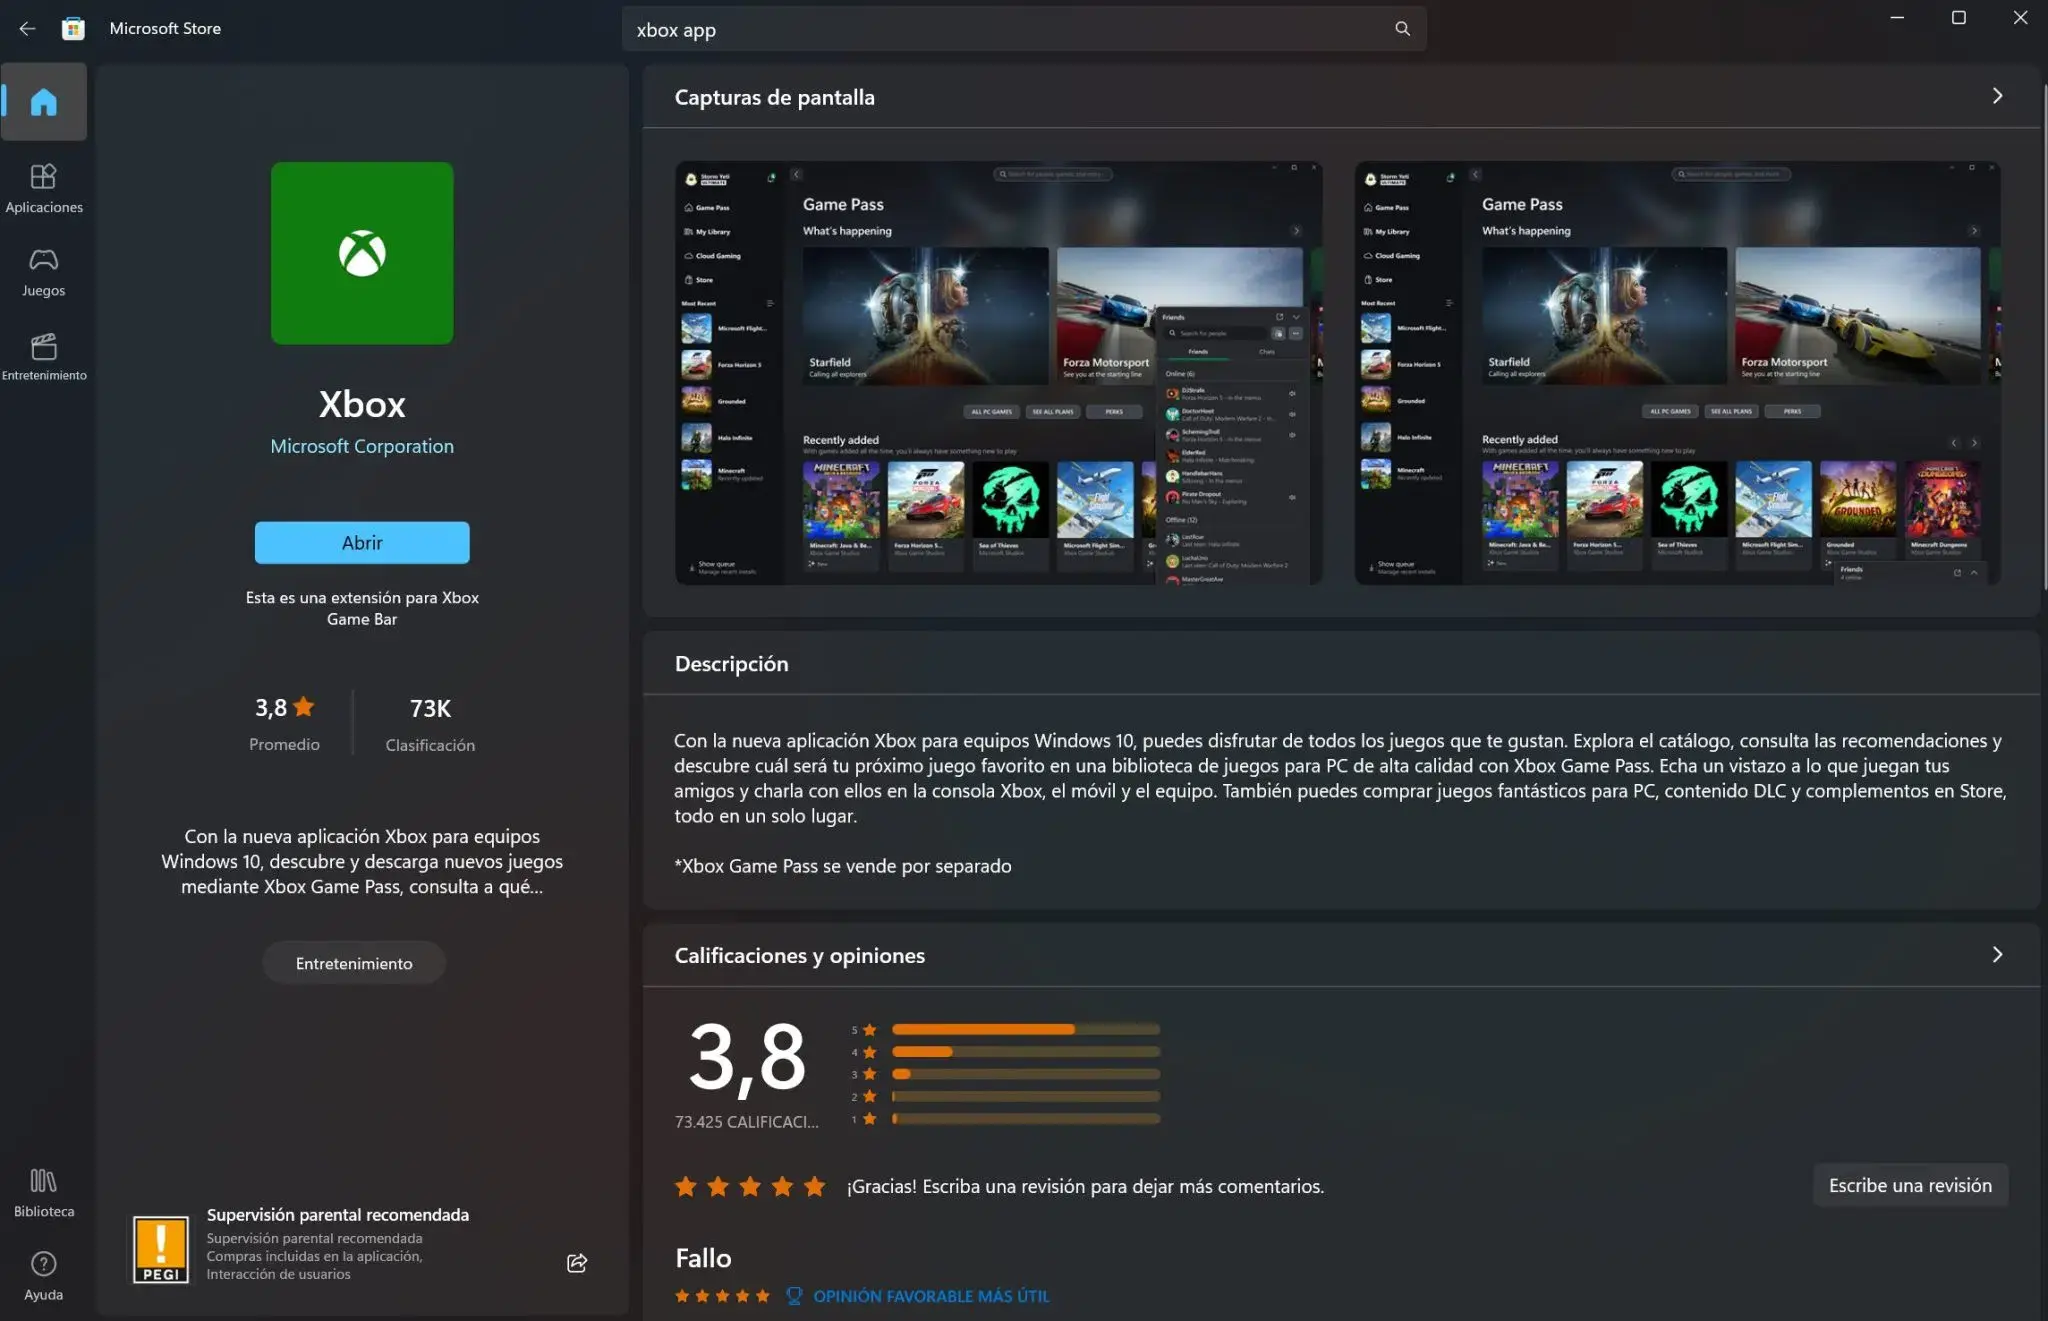Click the green Xbox app logo

point(362,253)
